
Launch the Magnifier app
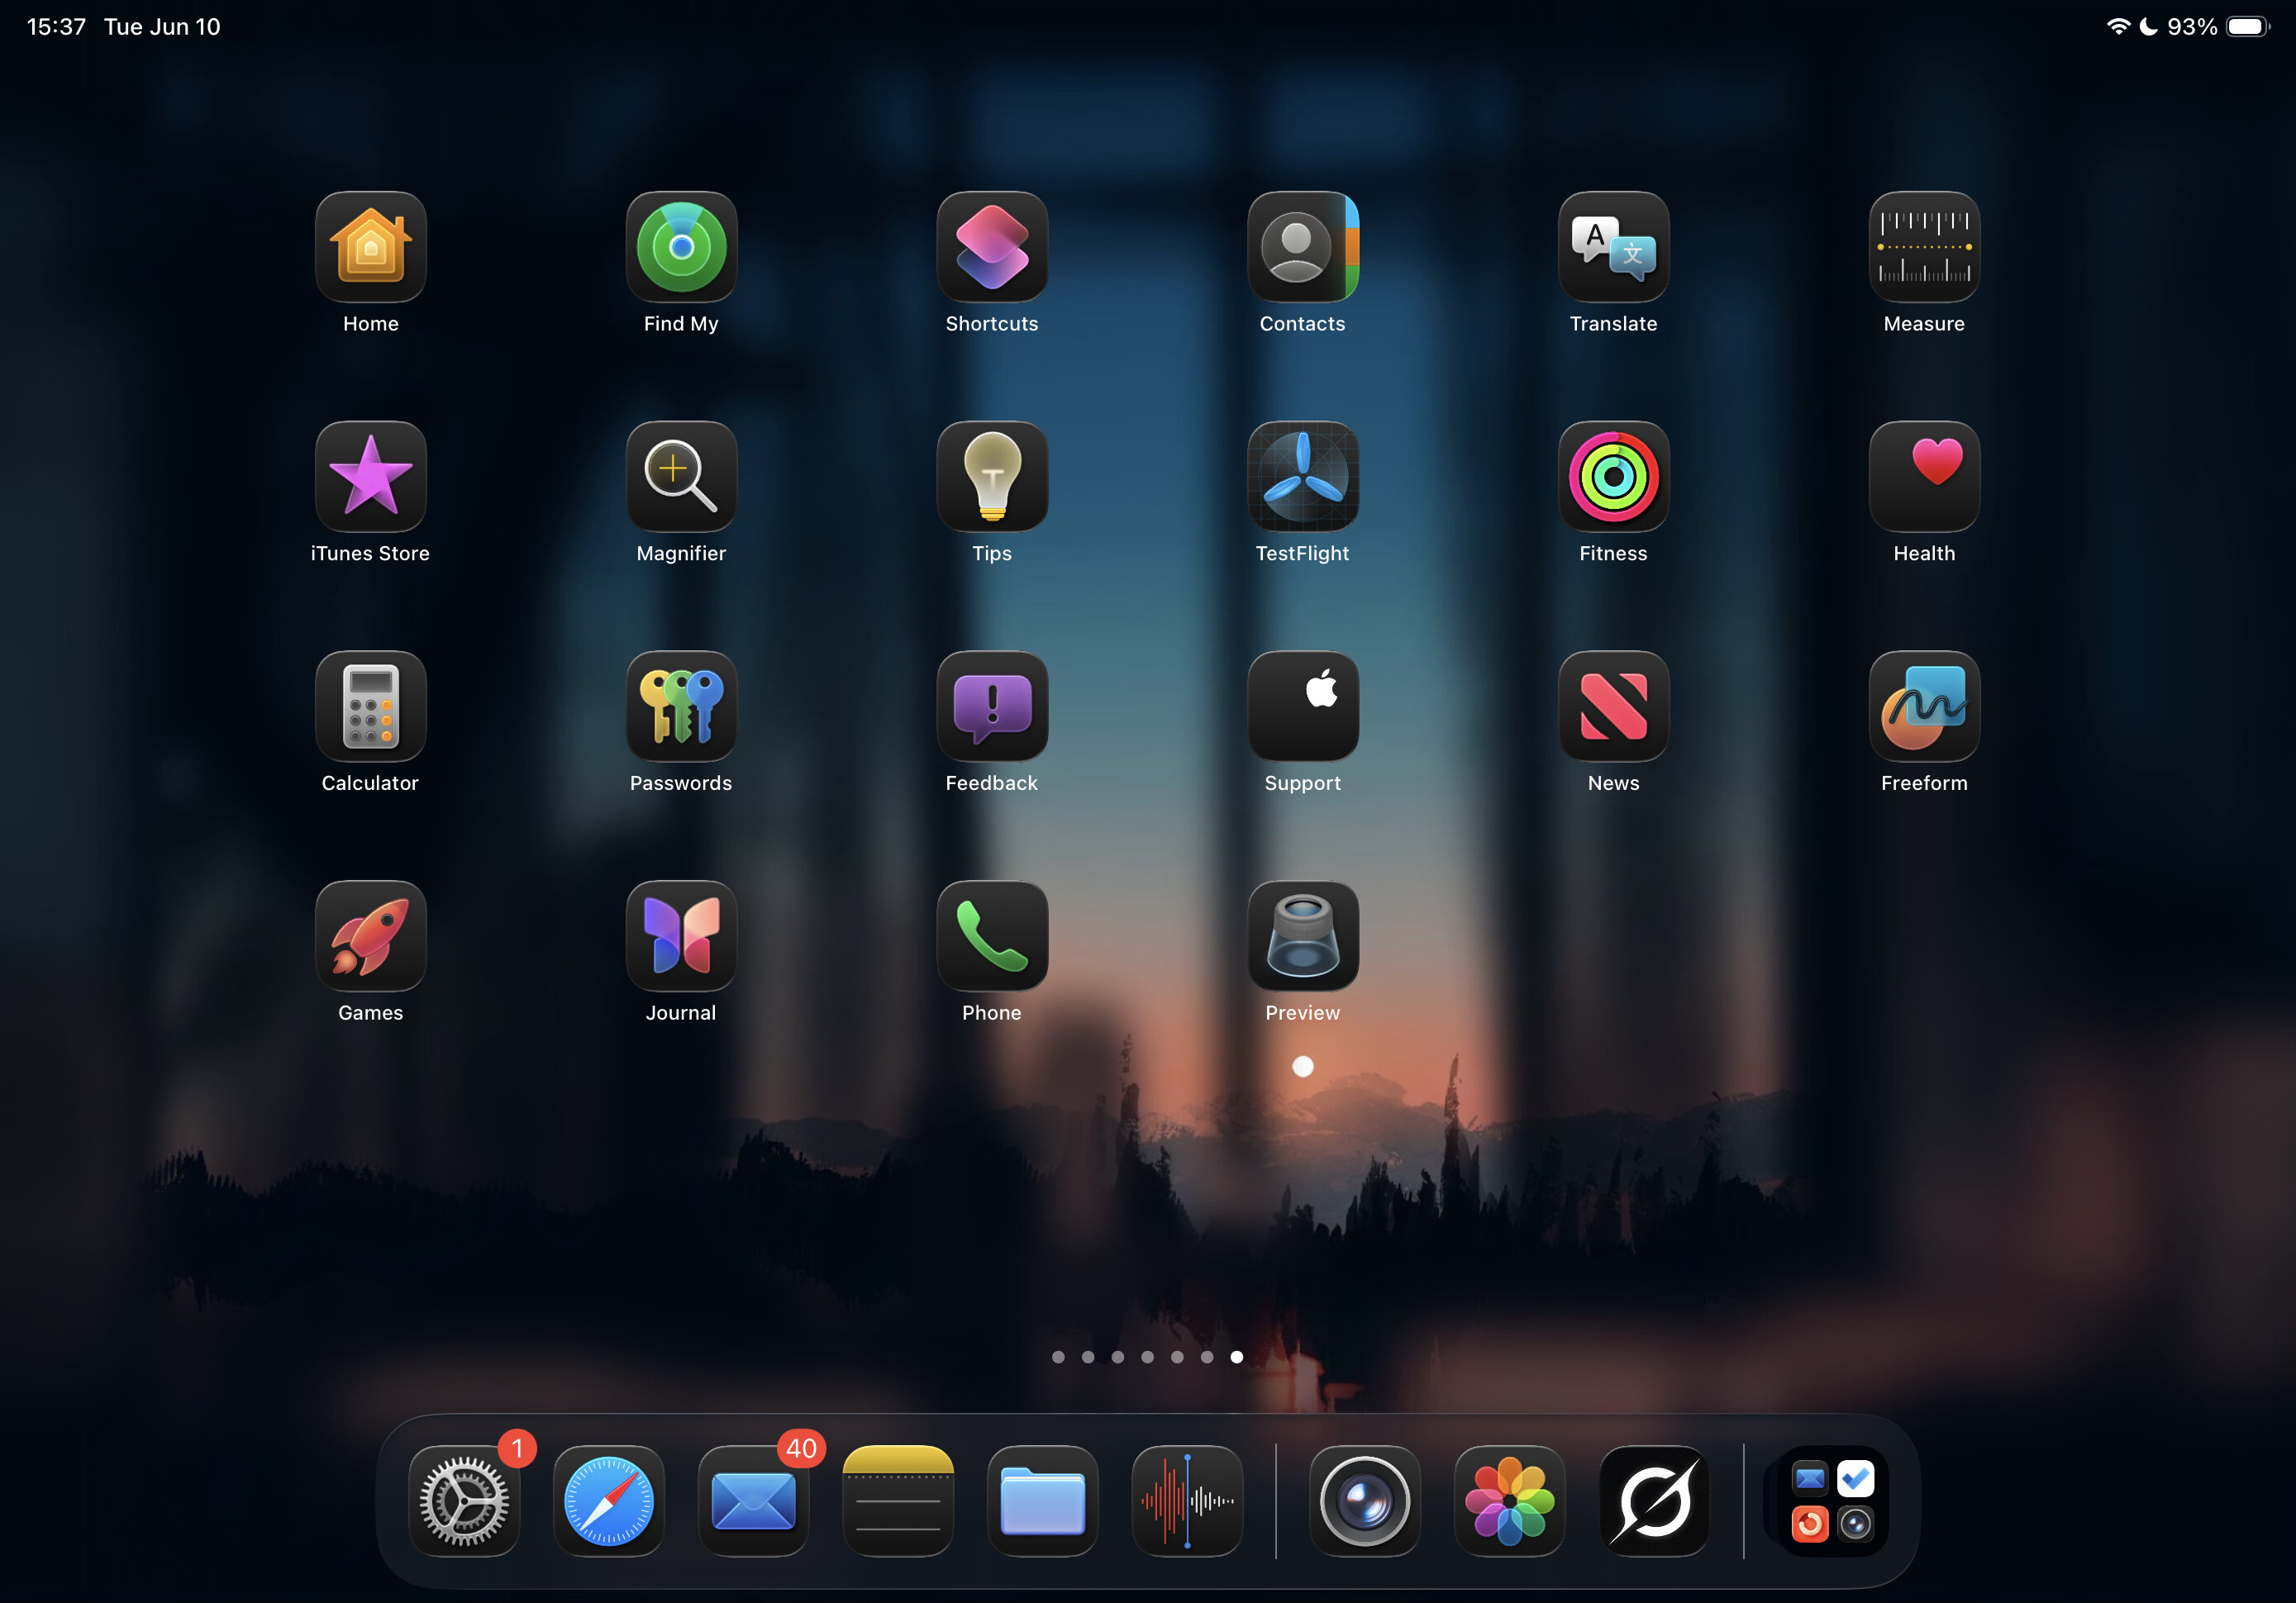click(x=681, y=477)
